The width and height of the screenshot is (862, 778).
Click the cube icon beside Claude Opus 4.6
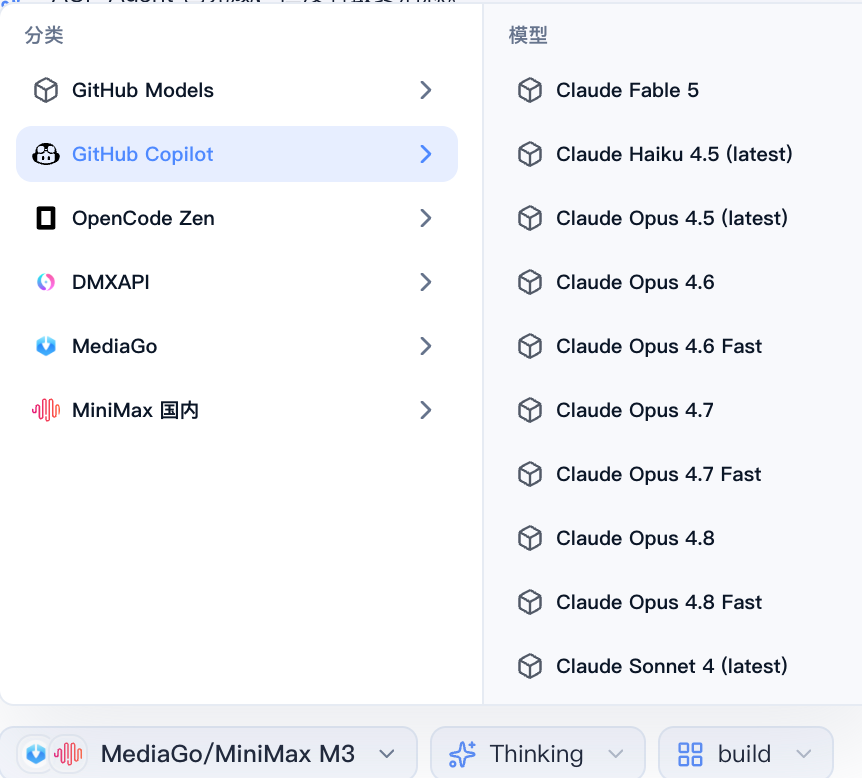[x=530, y=282]
